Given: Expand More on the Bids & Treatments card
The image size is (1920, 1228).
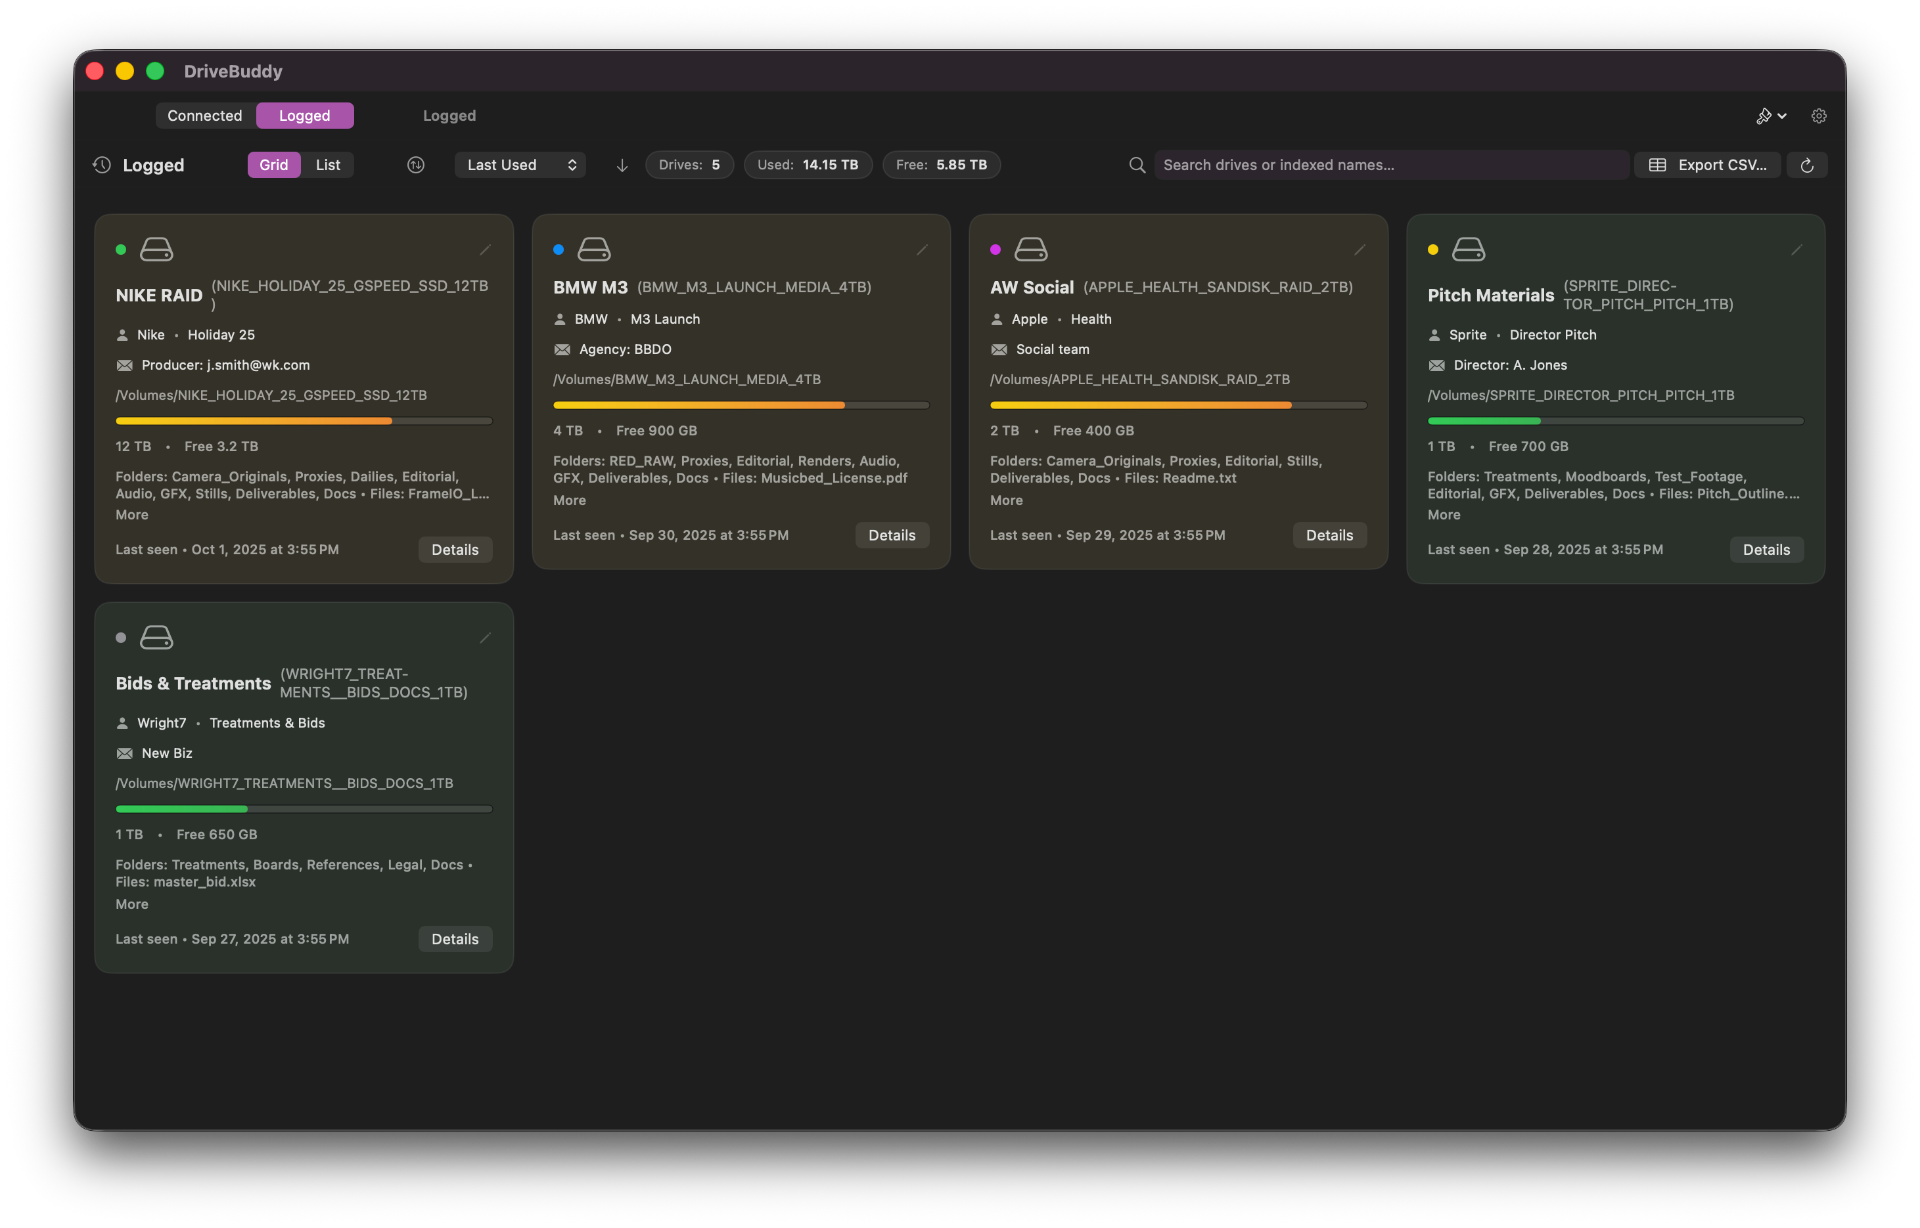Looking at the screenshot, I should 131,904.
